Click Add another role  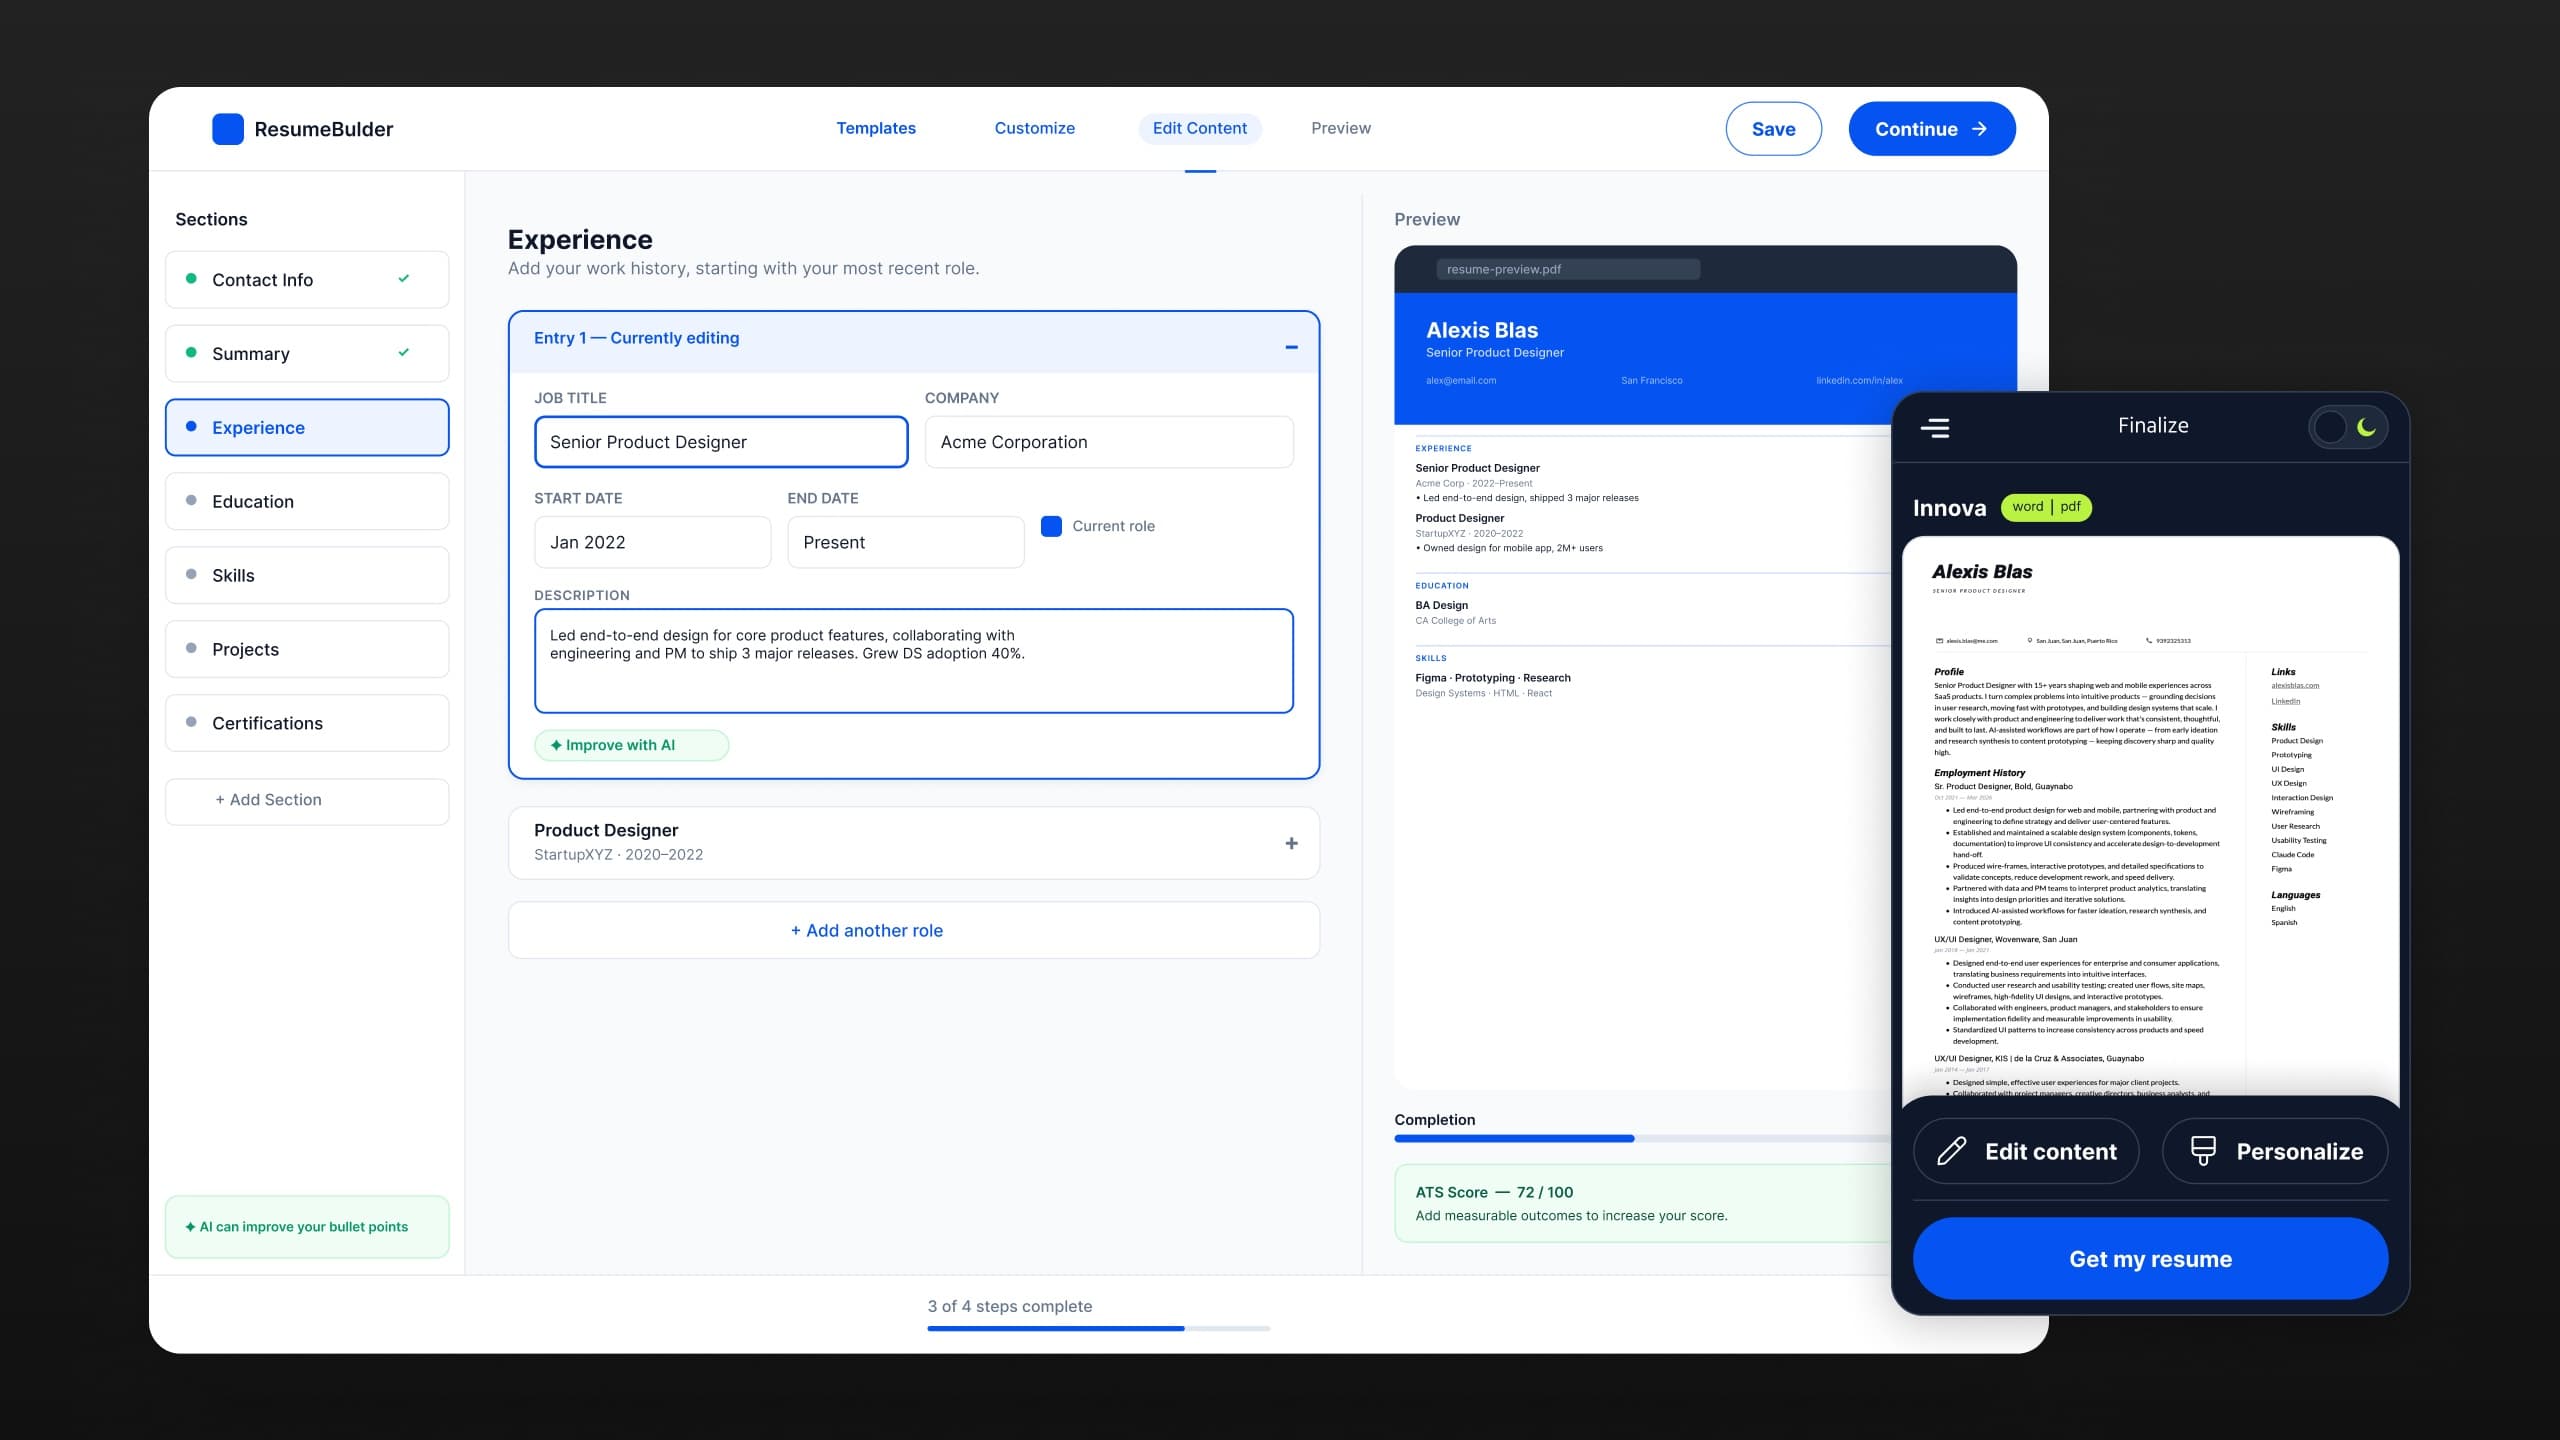coord(914,930)
